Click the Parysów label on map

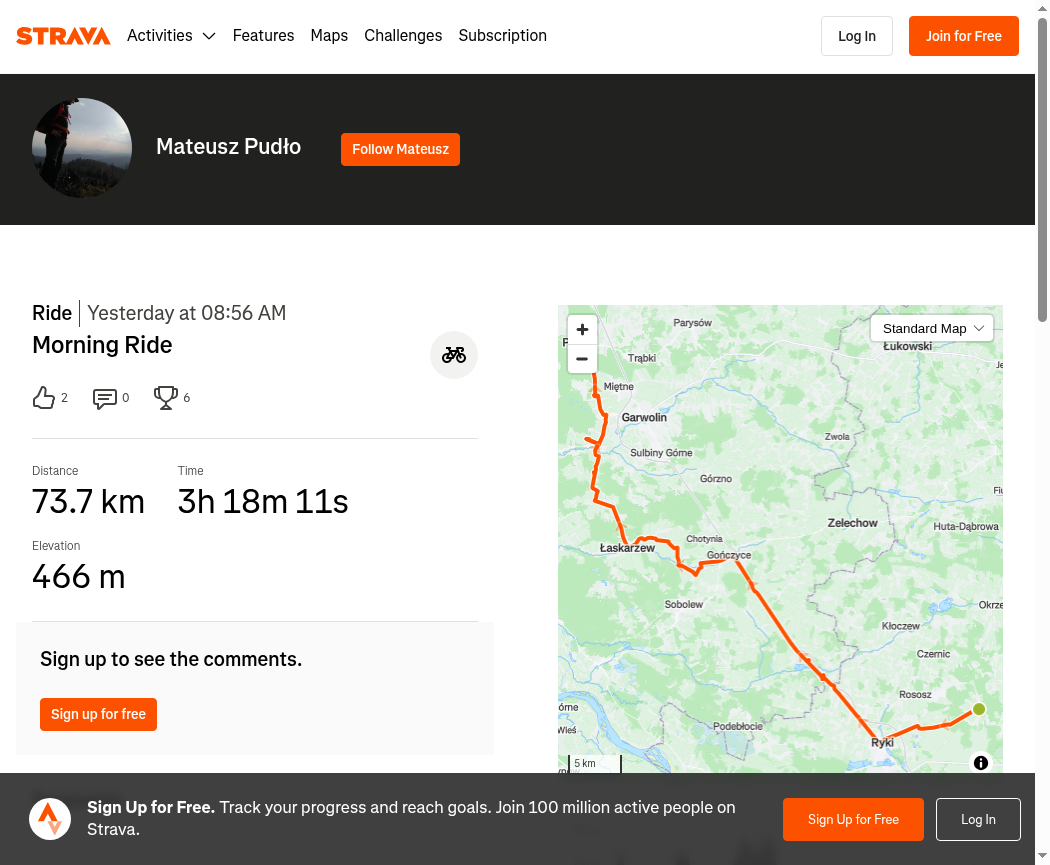[x=692, y=323]
